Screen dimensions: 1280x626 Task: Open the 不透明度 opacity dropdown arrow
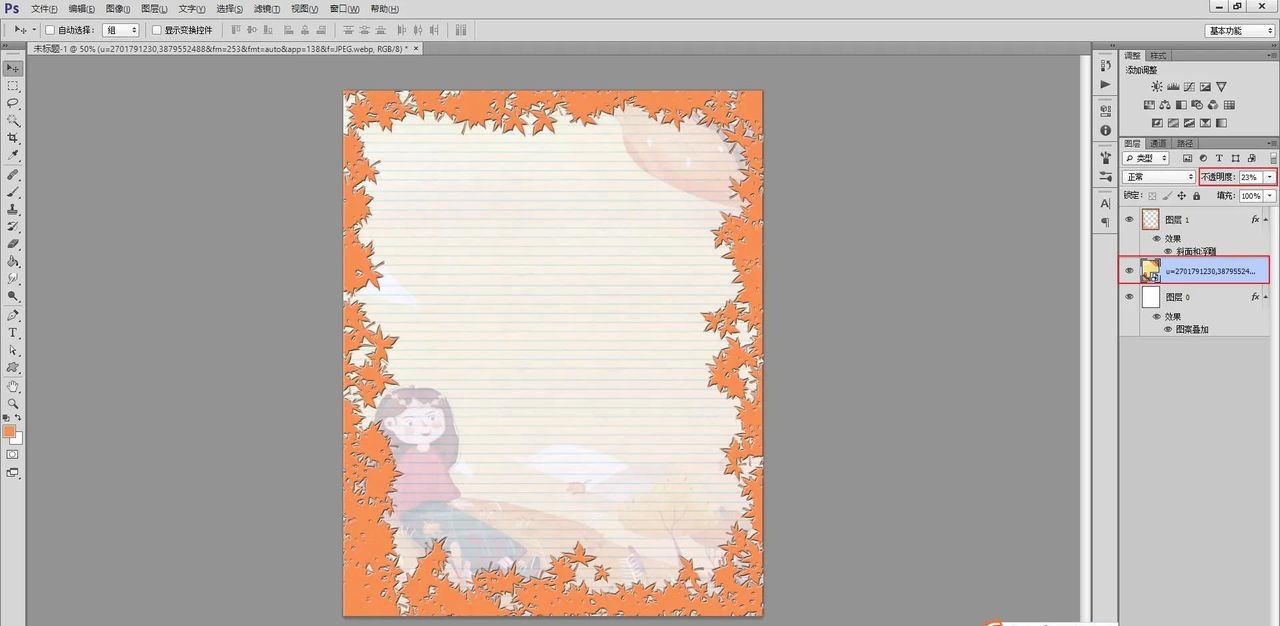pyautogui.click(x=1270, y=177)
